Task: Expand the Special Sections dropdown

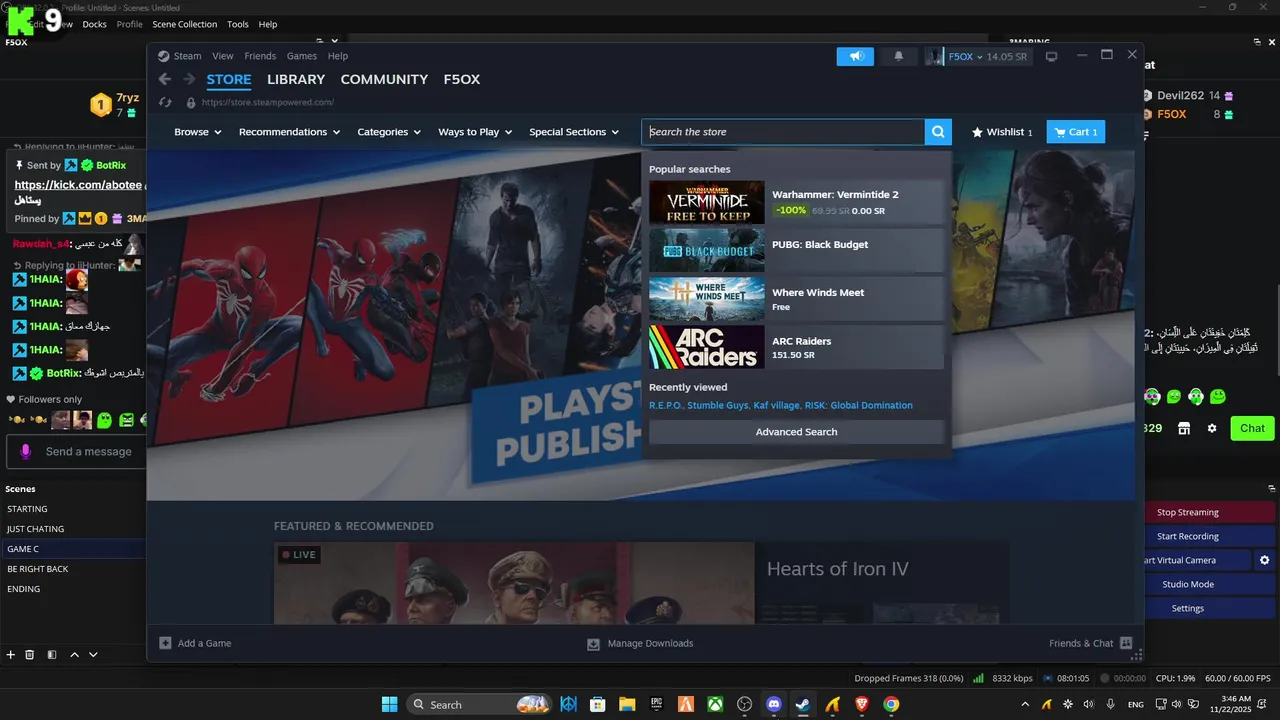Action: [x=574, y=132]
